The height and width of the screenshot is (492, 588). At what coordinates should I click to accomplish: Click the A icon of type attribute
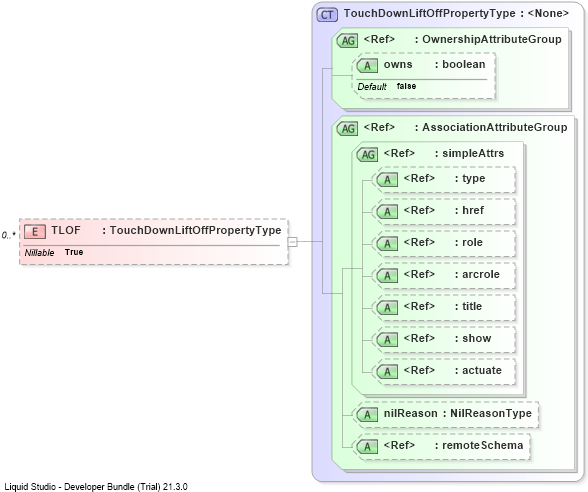(x=387, y=180)
